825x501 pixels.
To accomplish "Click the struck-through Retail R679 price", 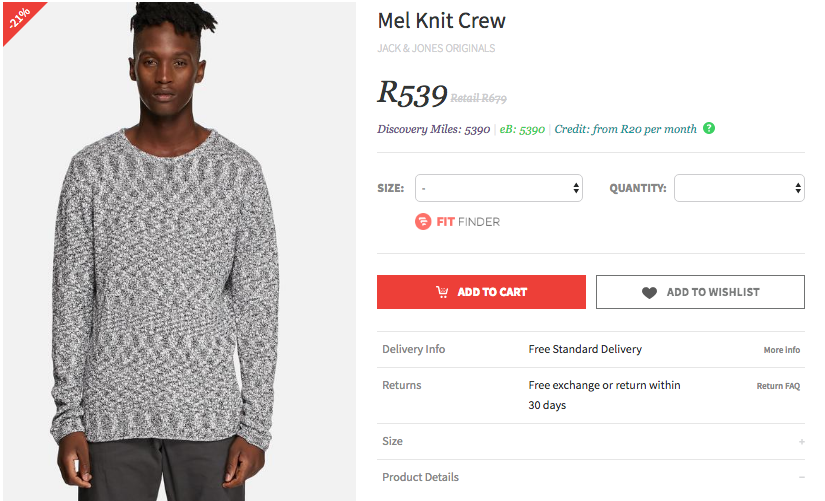I will pos(479,98).
